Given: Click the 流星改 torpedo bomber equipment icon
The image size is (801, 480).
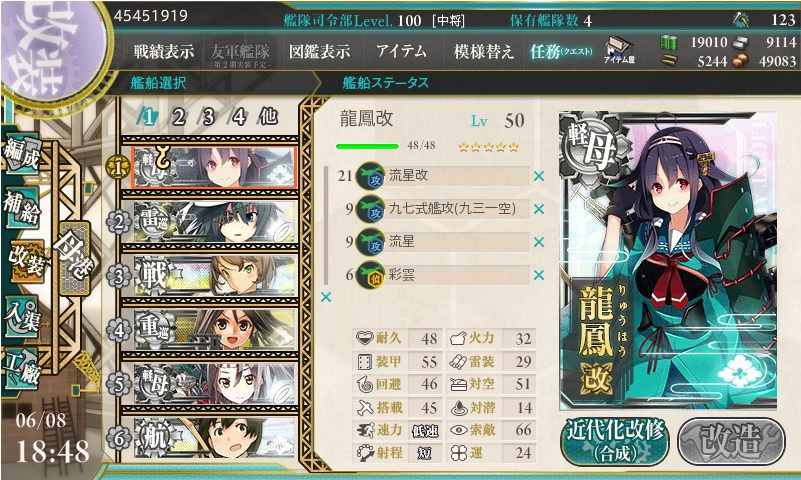Looking at the screenshot, I should (x=370, y=176).
